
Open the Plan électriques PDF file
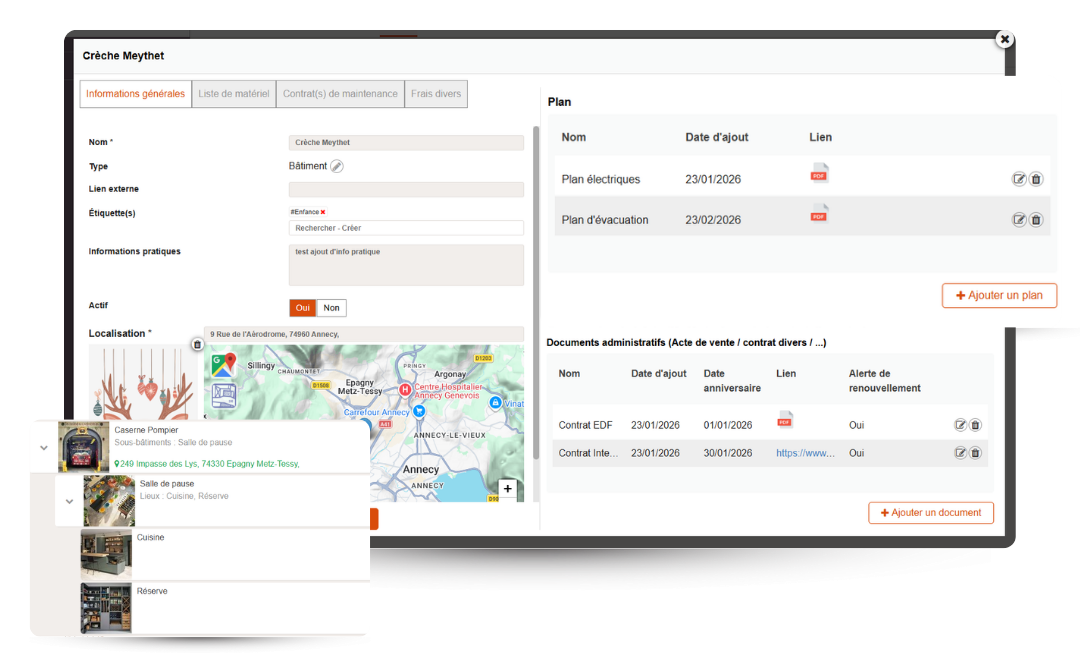(819, 173)
